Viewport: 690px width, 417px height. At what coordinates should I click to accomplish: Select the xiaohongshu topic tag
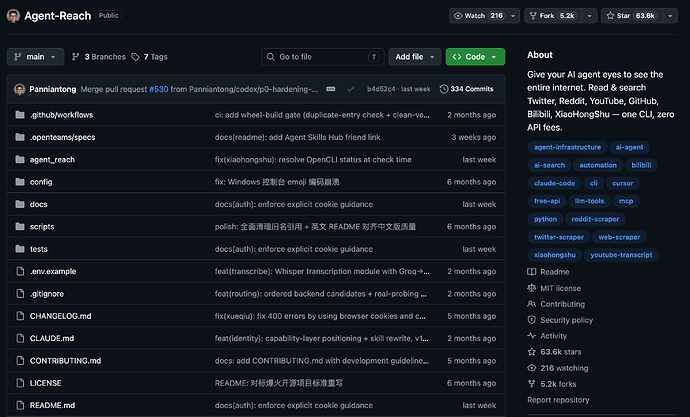pyautogui.click(x=554, y=255)
